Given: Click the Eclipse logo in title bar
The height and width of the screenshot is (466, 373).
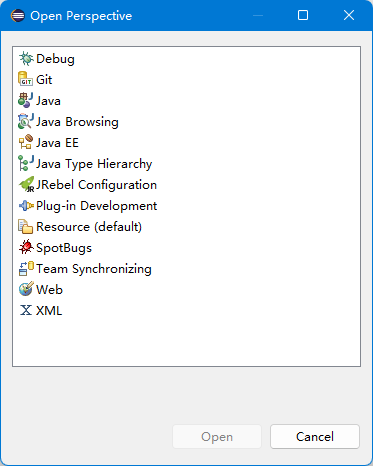Looking at the screenshot, I should point(18,16).
